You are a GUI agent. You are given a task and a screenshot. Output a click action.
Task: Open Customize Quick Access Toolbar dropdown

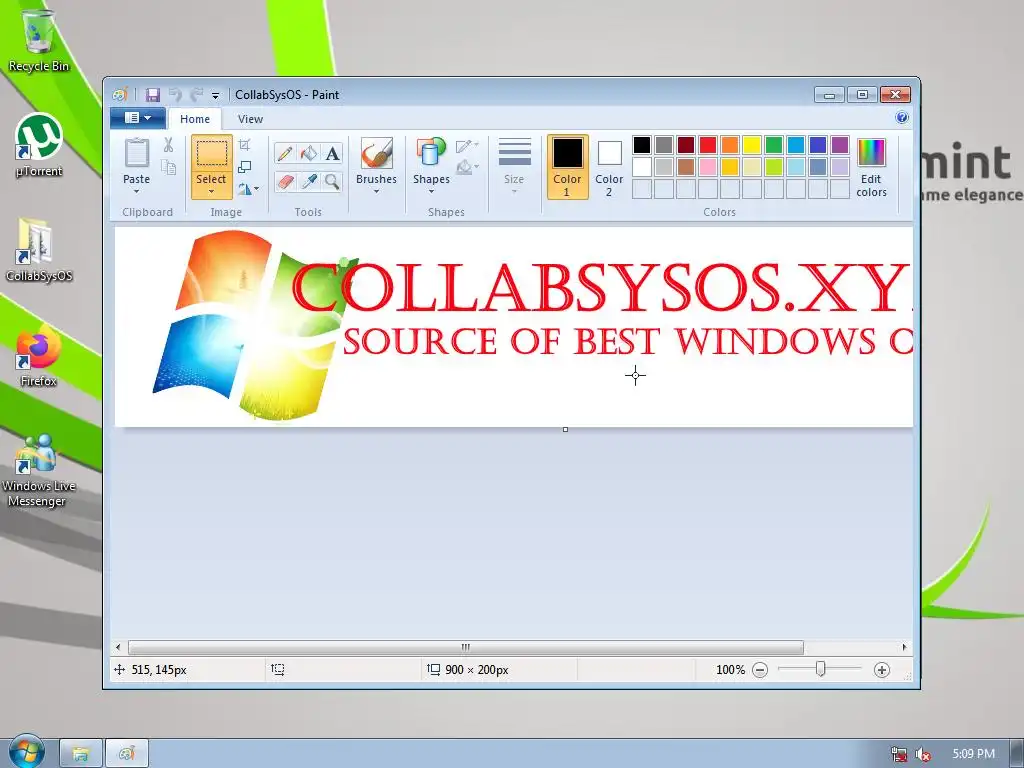(216, 96)
